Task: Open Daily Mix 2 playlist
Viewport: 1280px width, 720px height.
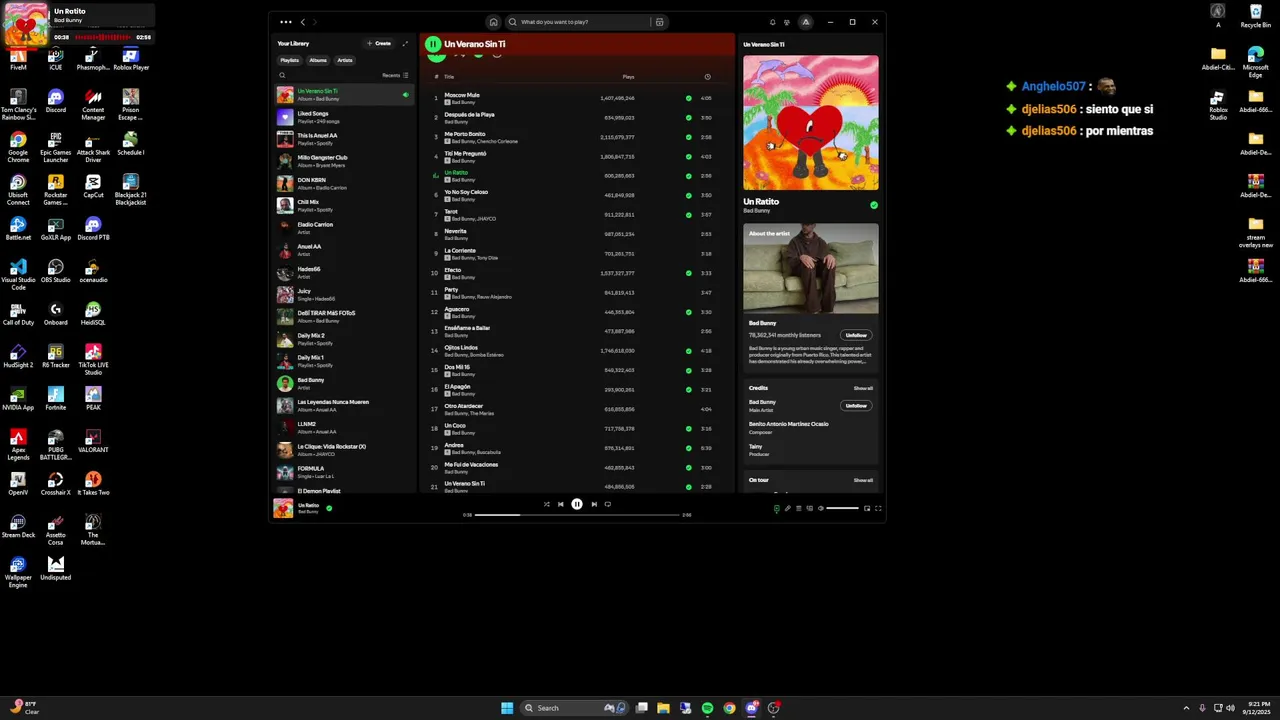Action: tap(344, 339)
